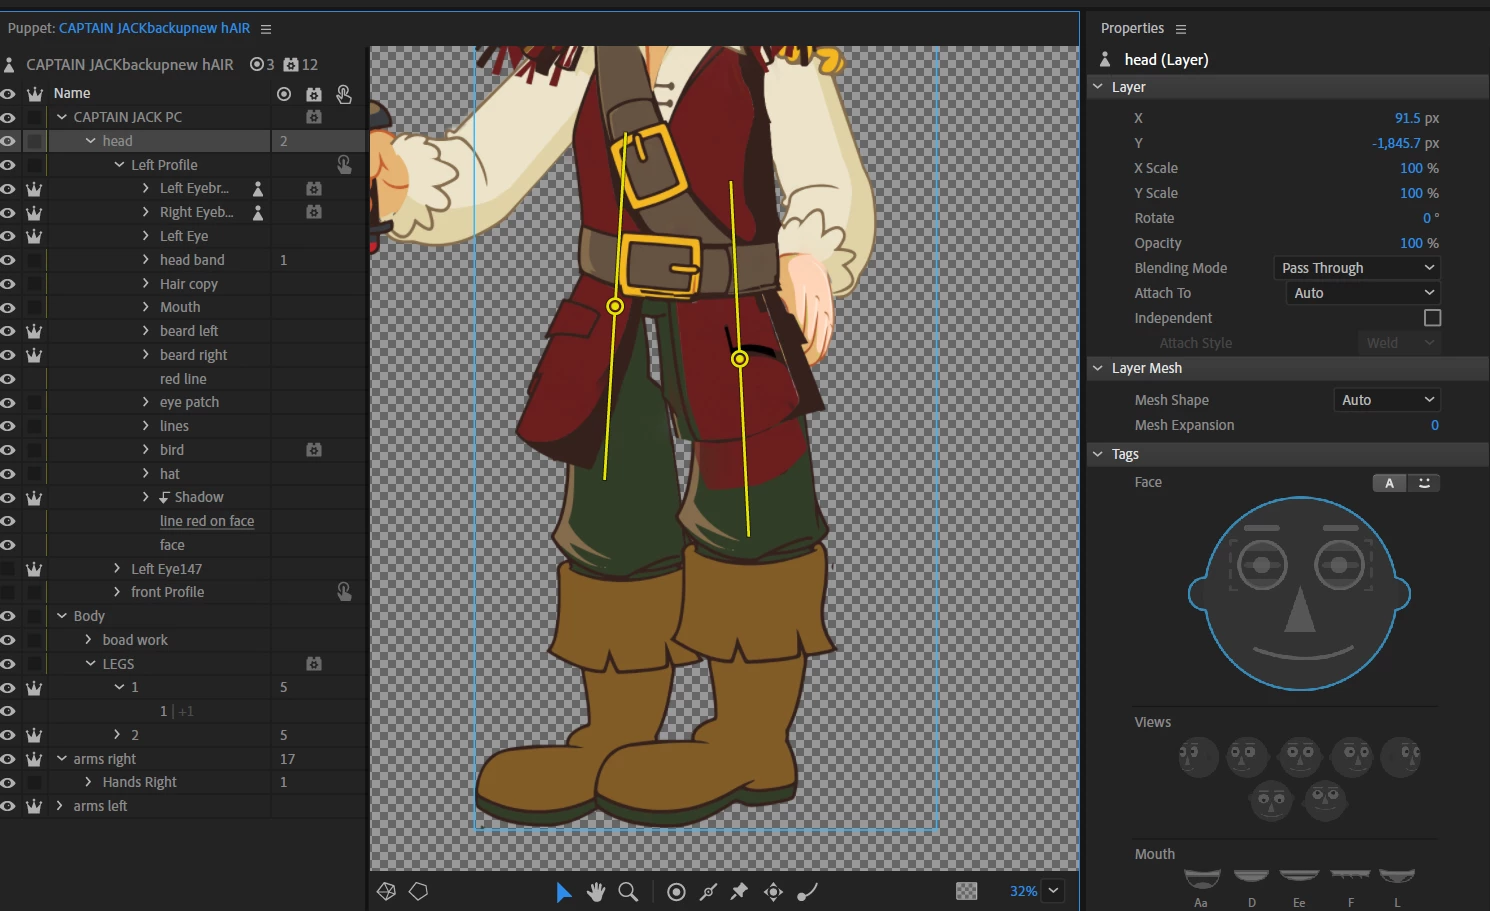
Task: Click the crown icon on Shadow row
Action: click(x=34, y=497)
